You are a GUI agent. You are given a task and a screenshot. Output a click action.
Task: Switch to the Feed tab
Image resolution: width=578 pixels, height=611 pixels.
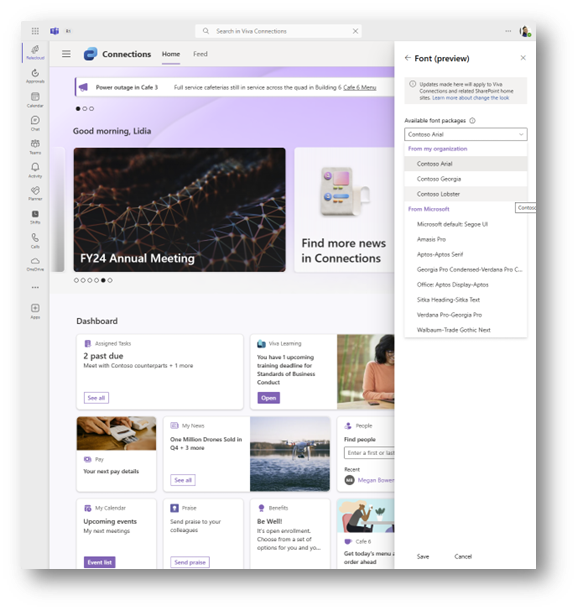point(200,54)
